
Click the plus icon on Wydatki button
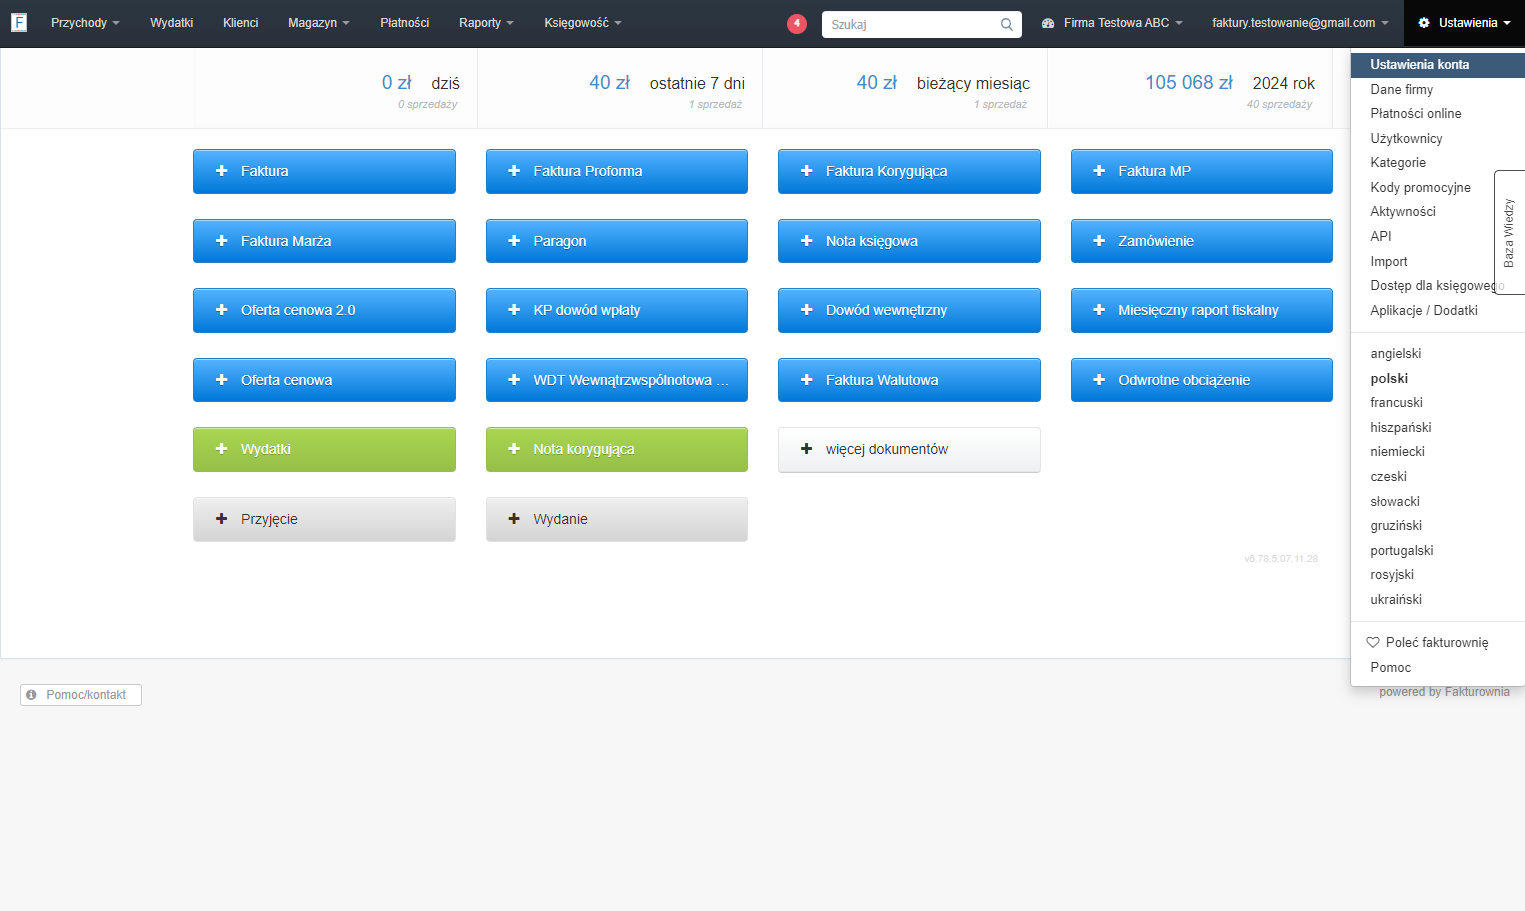click(222, 449)
